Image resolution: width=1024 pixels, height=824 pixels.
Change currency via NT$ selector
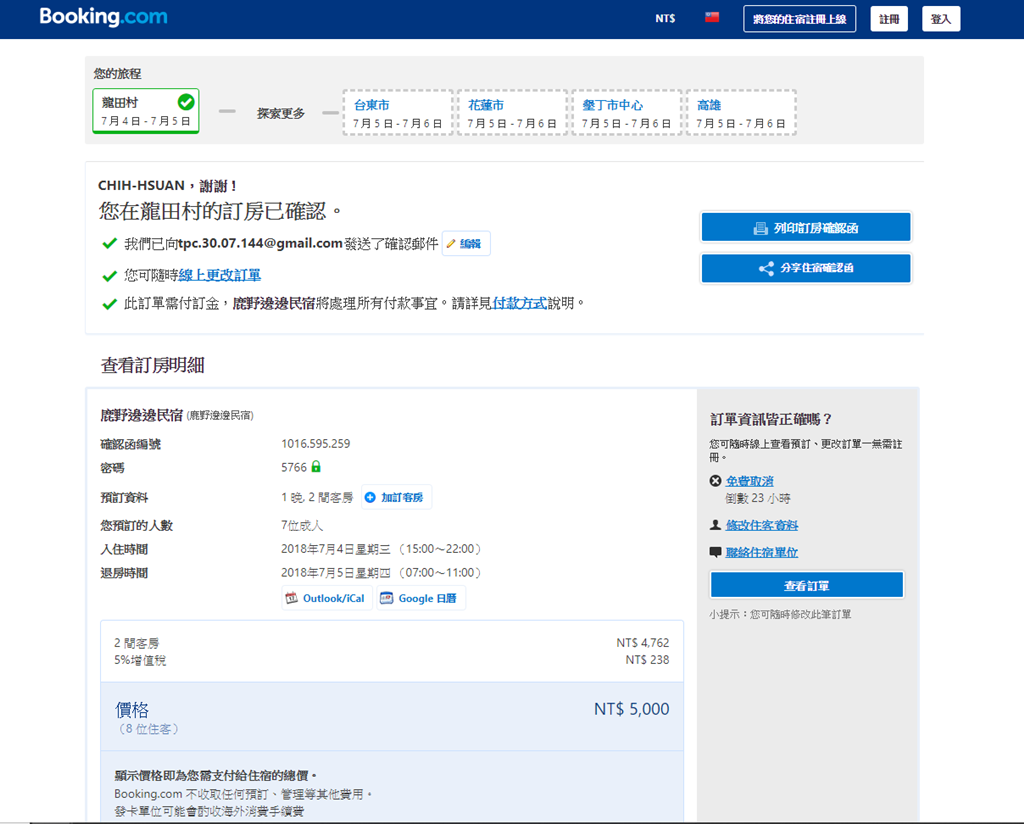[665, 18]
